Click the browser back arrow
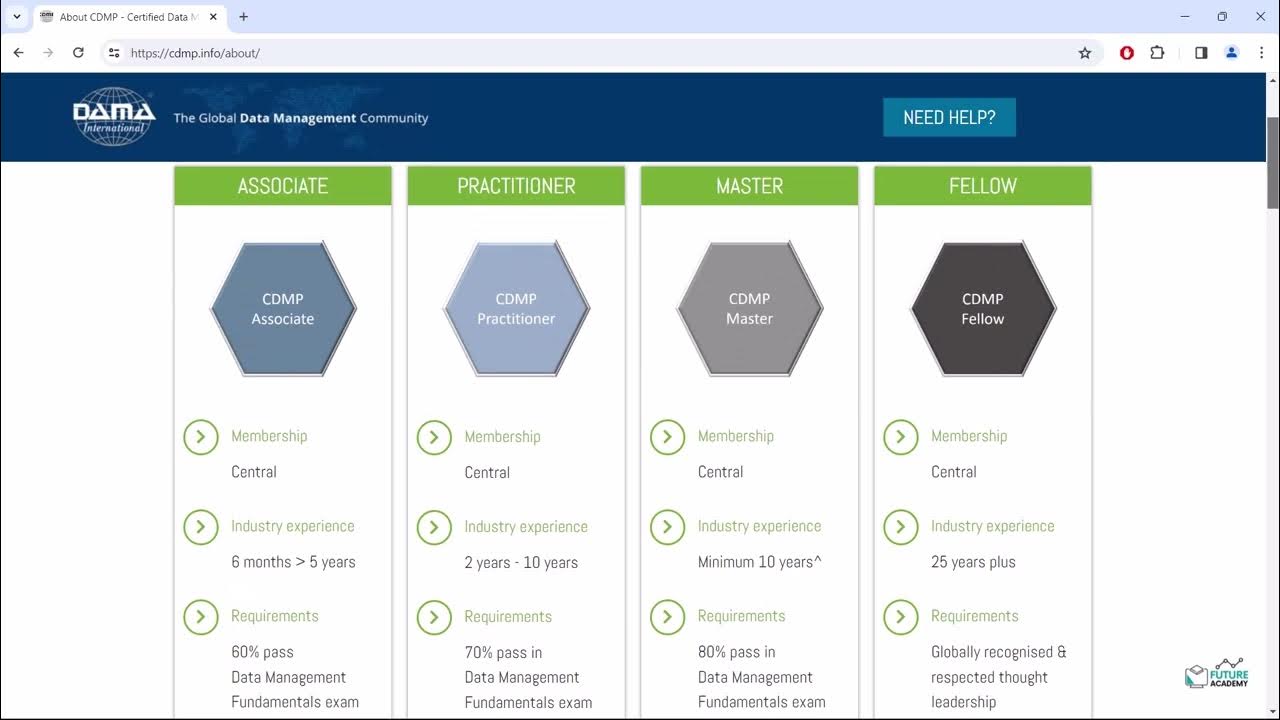Screen dimensions: 1280x720 coord(18,53)
